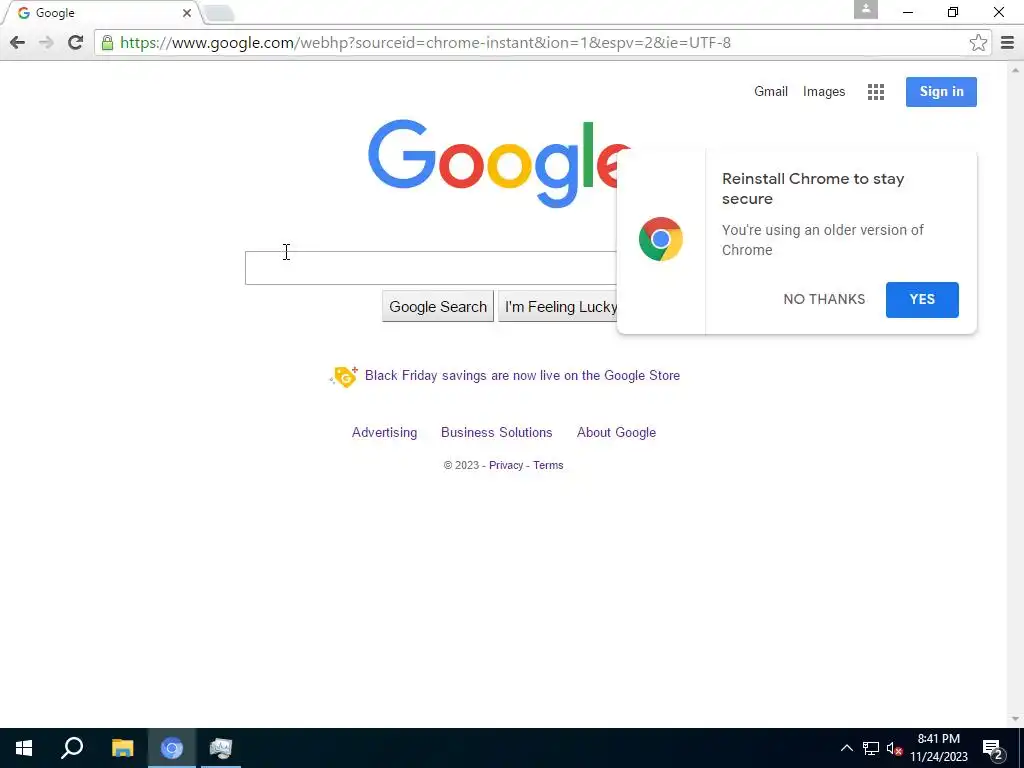The height and width of the screenshot is (768, 1024).
Task: Click the Google logo
Action: 493,164
